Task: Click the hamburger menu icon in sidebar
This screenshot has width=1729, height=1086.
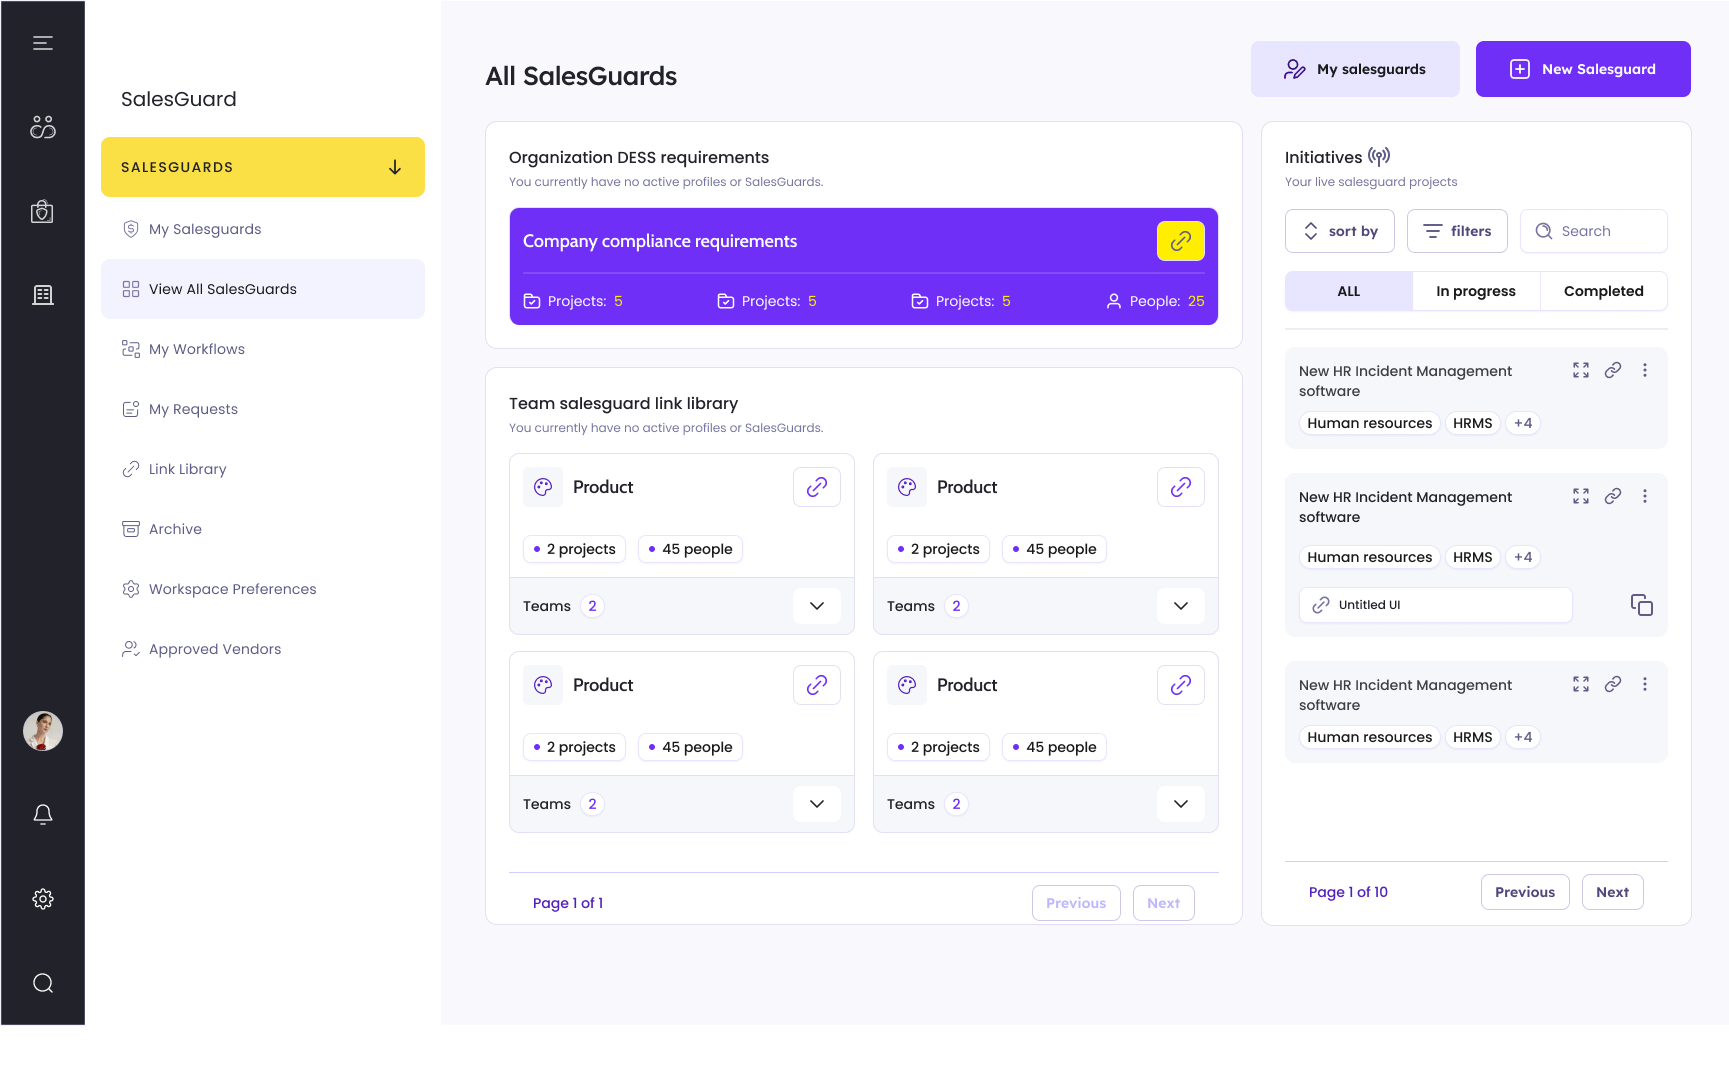Action: point(42,43)
